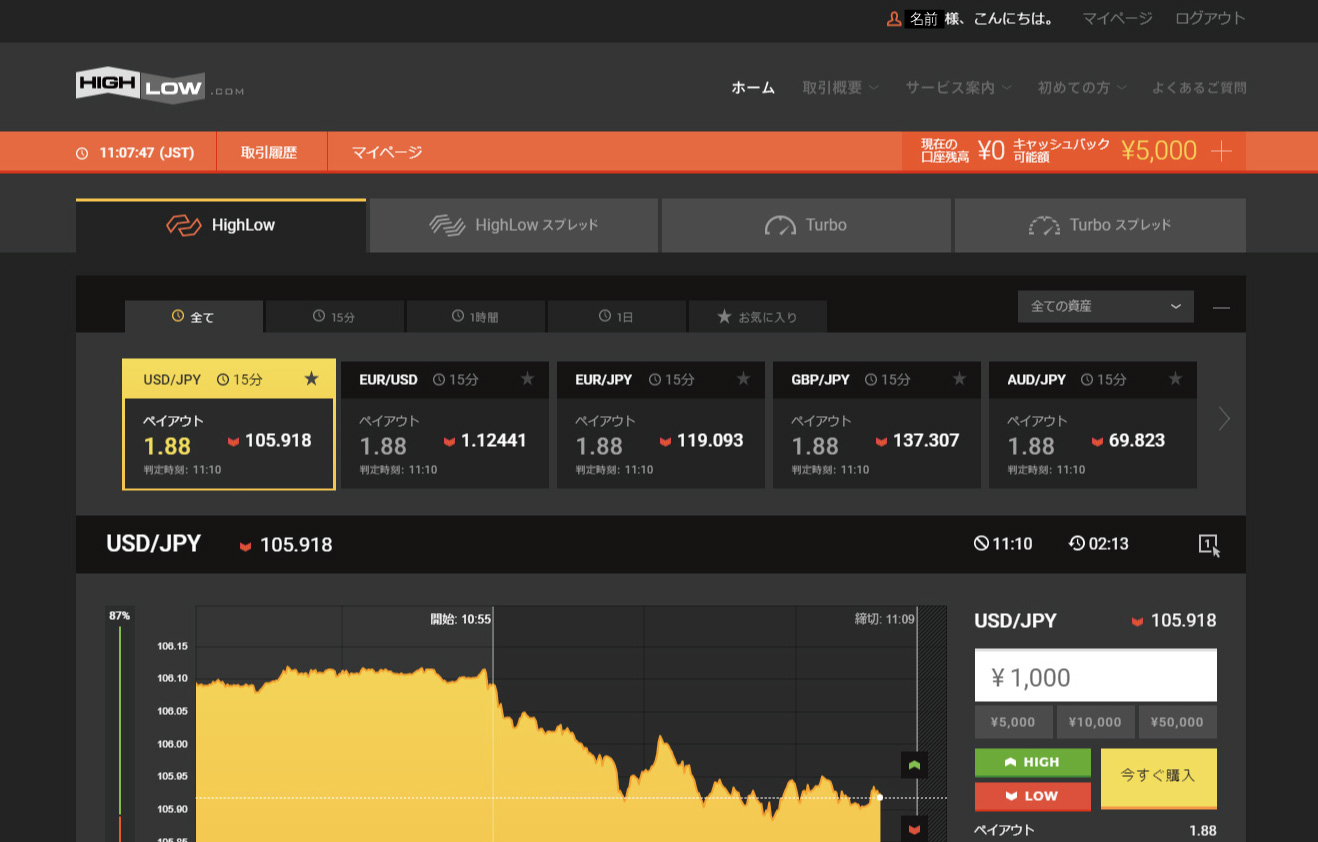The image size is (1318, 842).
Task: Open the 全ての資産 dropdown
Action: (x=1106, y=307)
